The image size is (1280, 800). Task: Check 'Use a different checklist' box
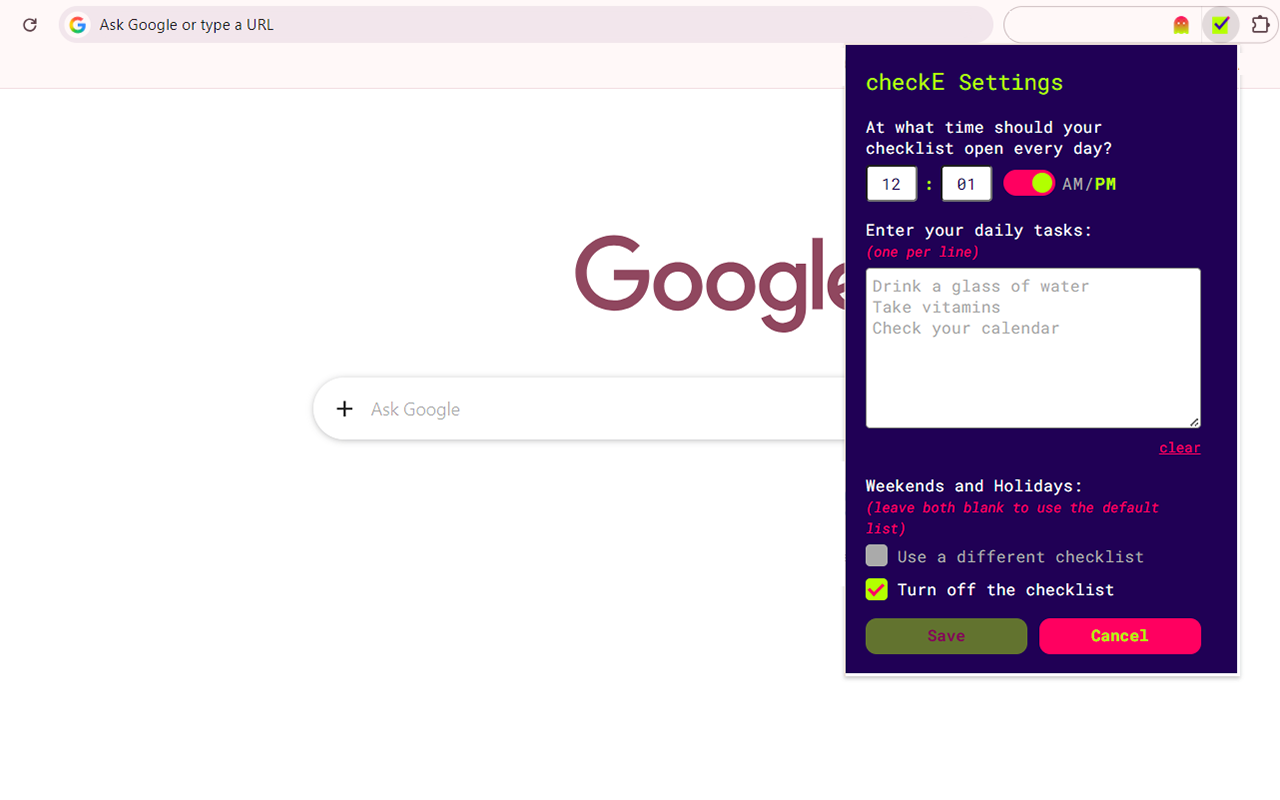(x=876, y=556)
